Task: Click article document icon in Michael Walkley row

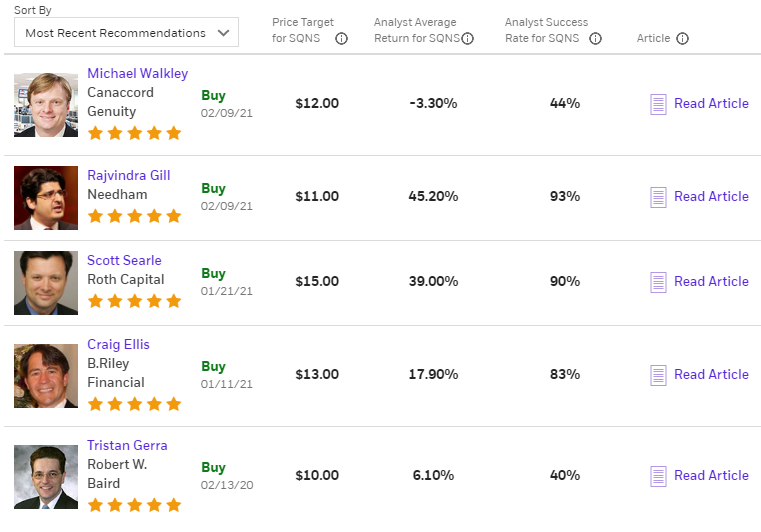Action: [x=658, y=104]
